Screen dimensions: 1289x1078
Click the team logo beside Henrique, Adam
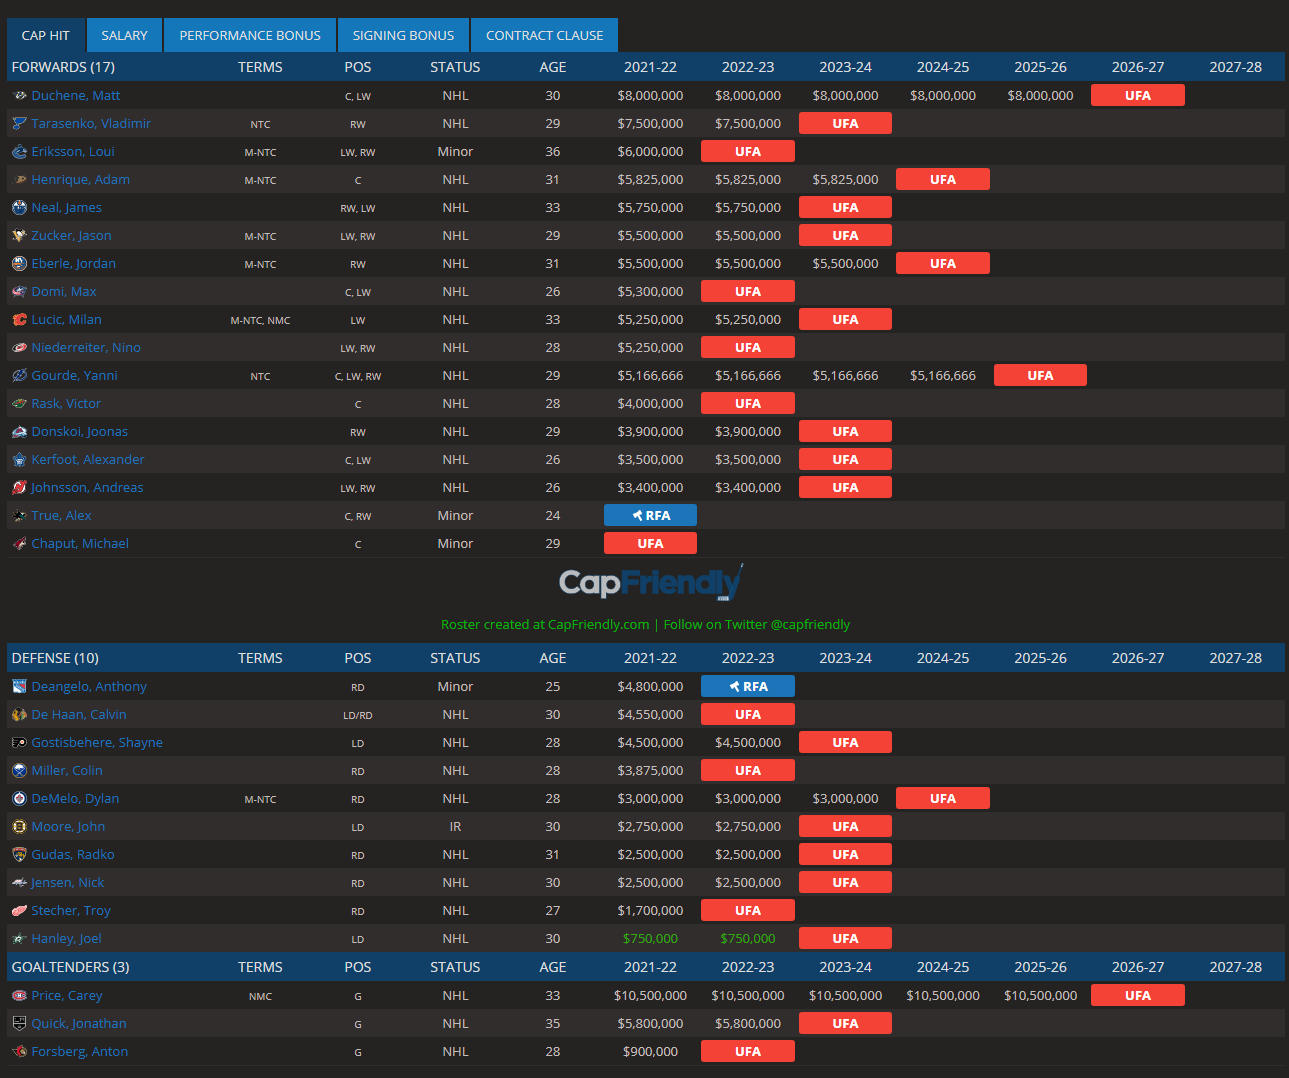click(19, 180)
